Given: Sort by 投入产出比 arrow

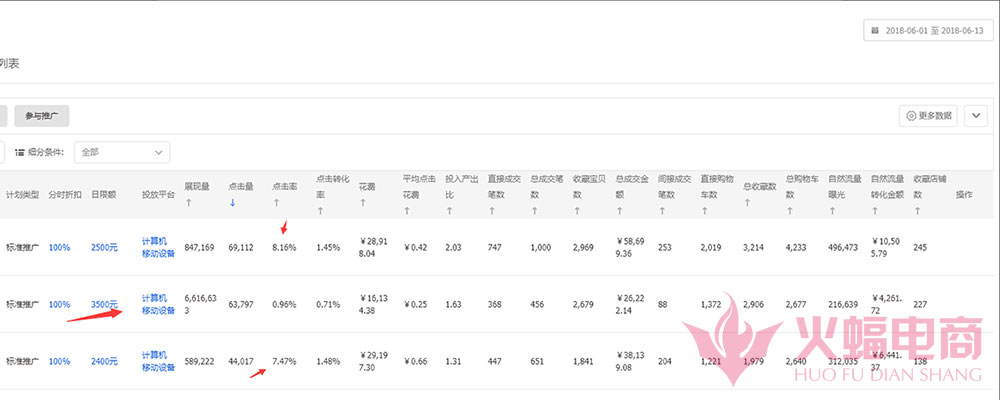Looking at the screenshot, I should coord(449,211).
